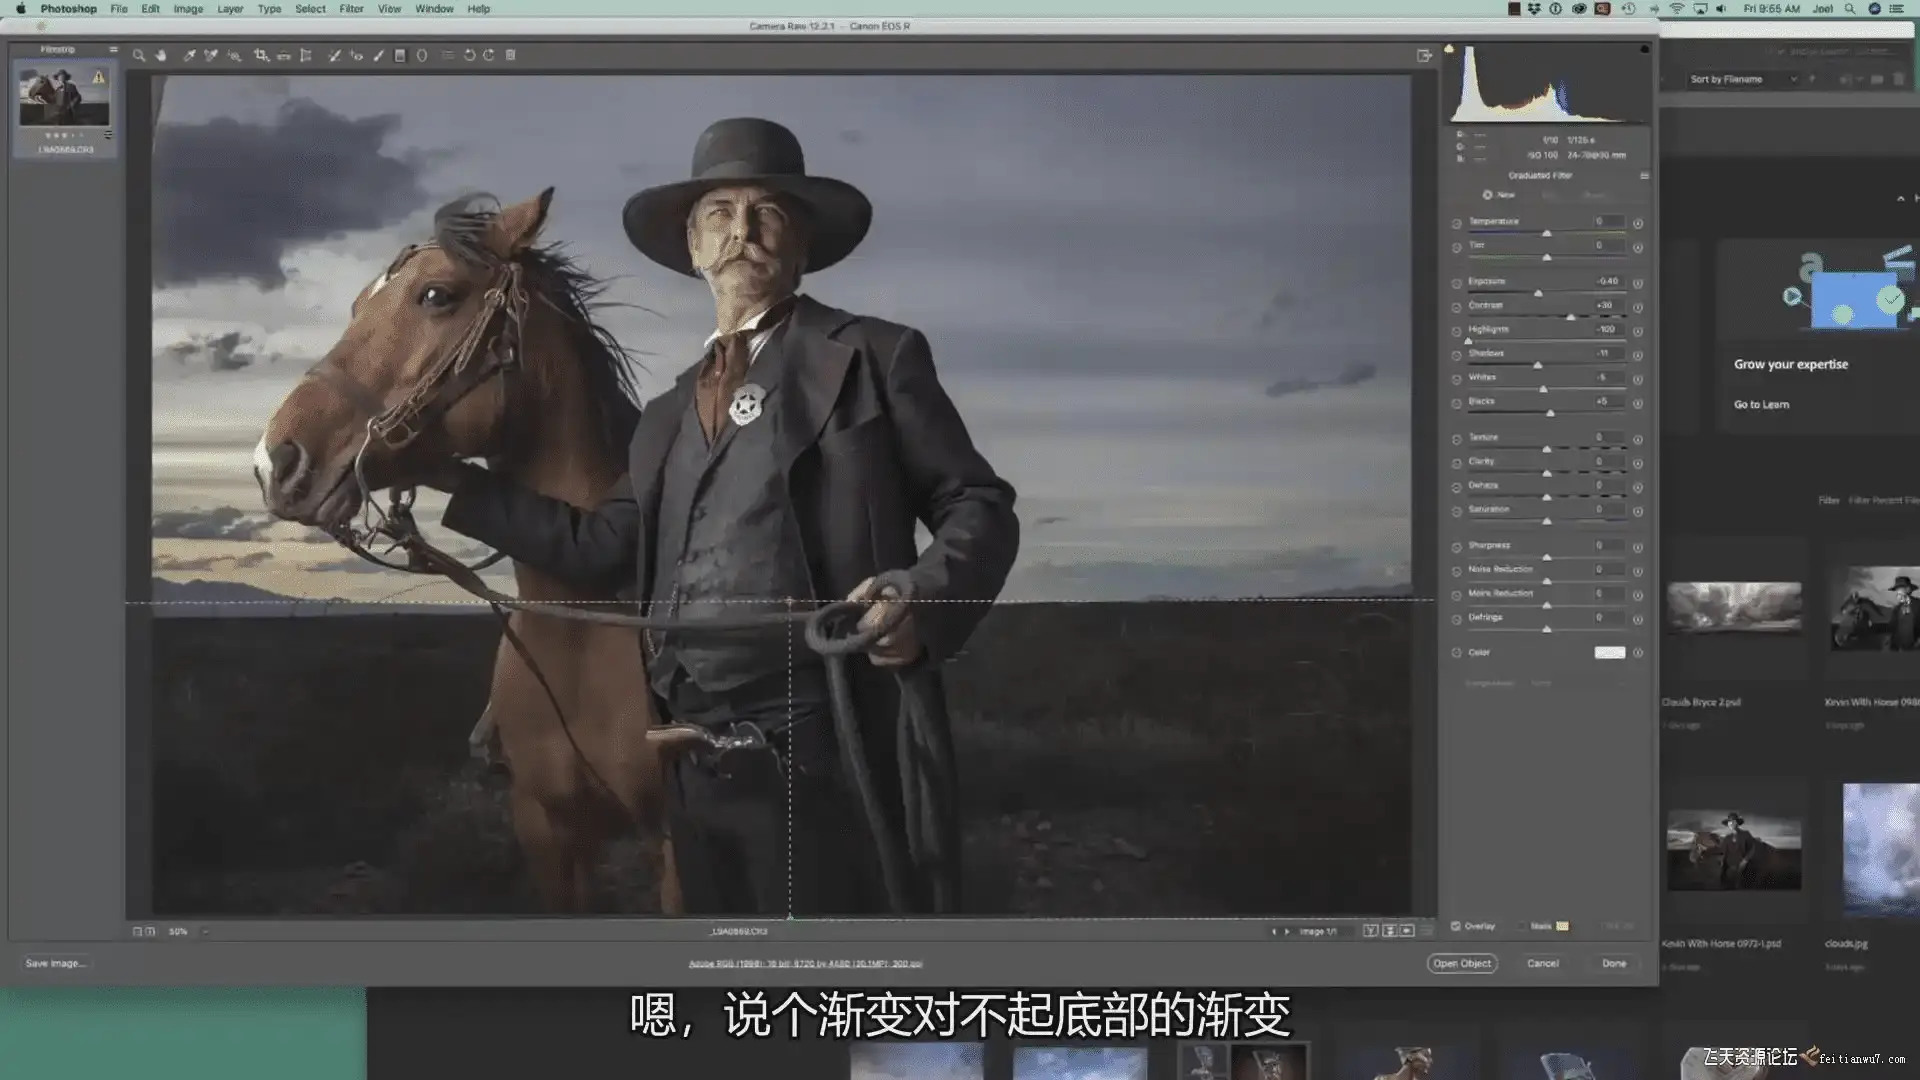1920x1080 pixels.
Task: Open the Sort by Filename dropdown
Action: click(x=1742, y=79)
